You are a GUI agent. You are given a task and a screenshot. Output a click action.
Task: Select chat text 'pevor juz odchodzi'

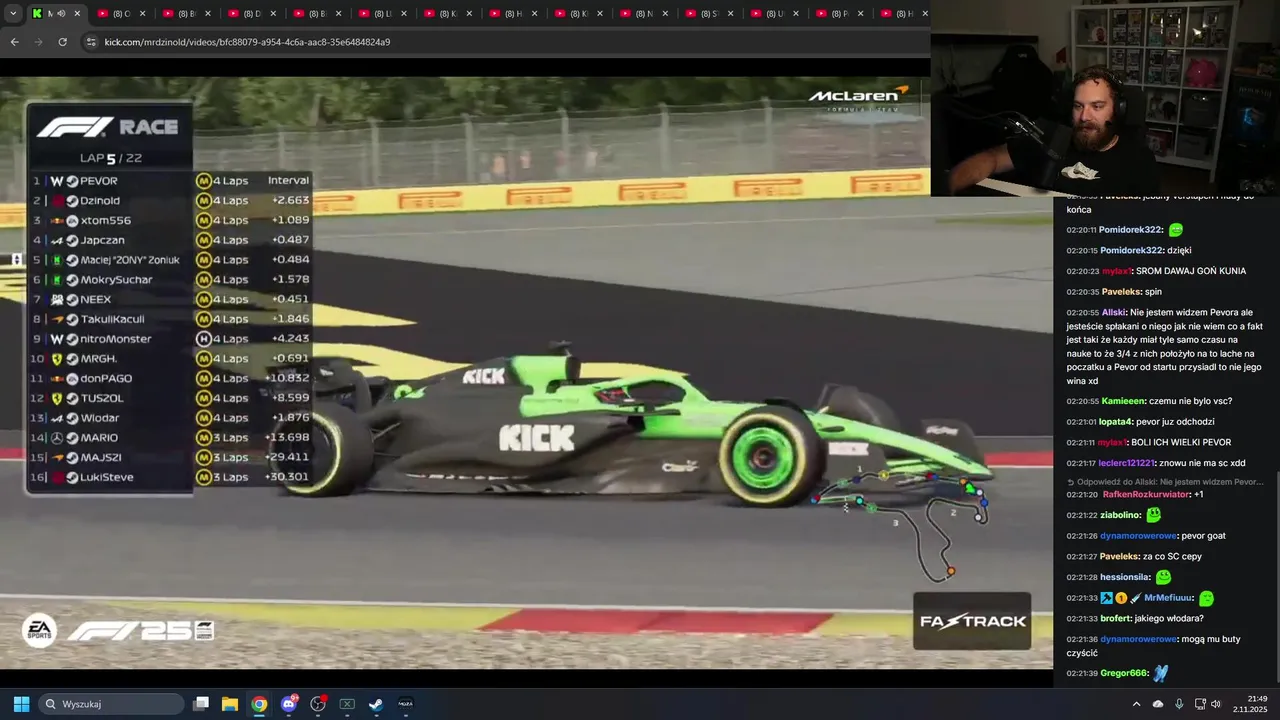click(x=1175, y=422)
